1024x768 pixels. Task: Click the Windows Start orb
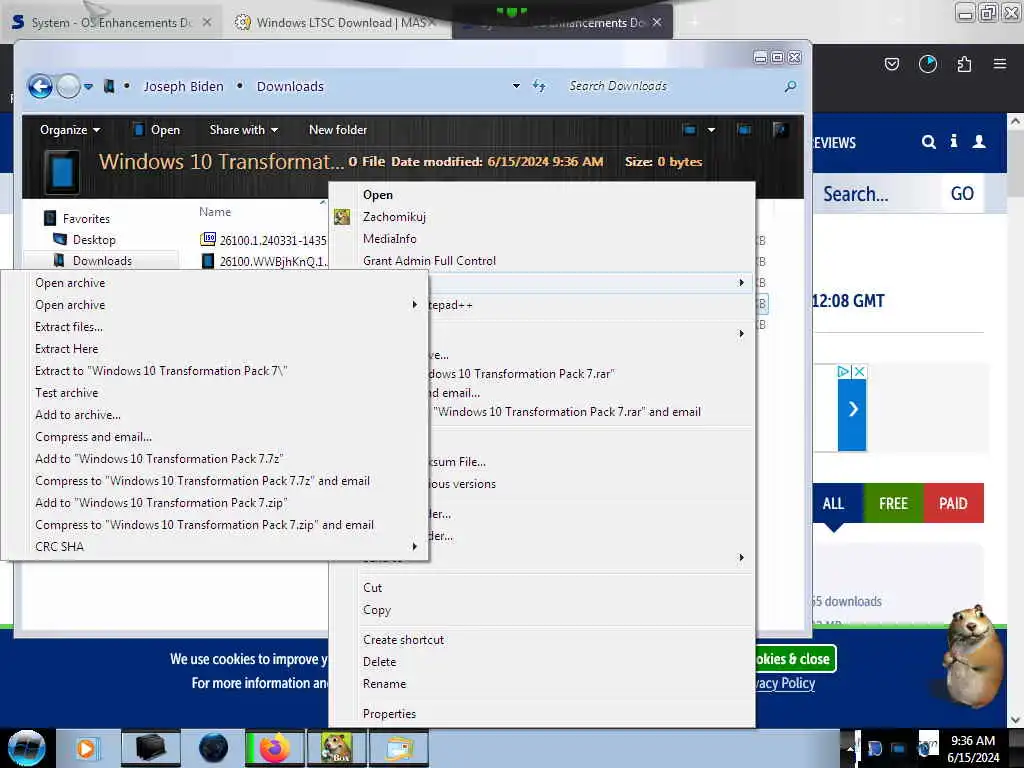tap(27, 748)
